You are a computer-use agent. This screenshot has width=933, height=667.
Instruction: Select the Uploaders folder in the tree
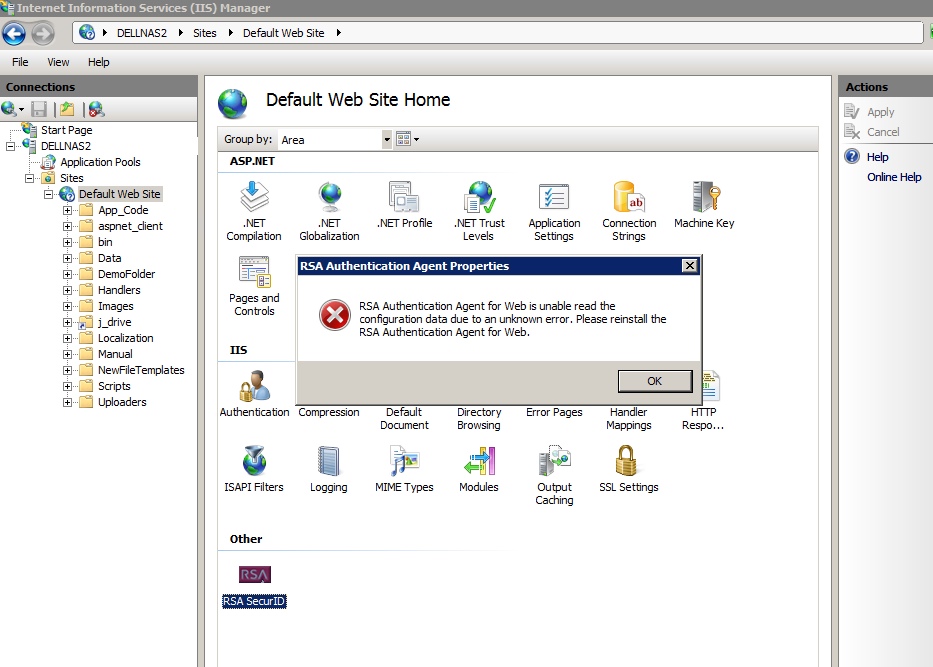(x=122, y=402)
